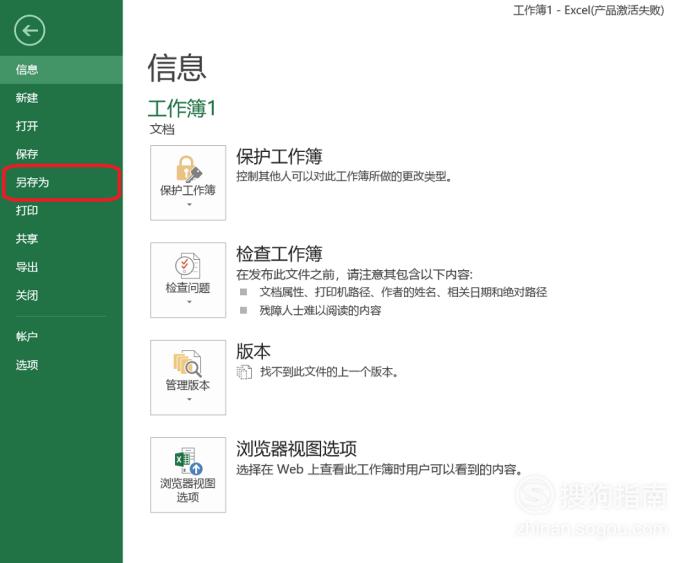Viewport: 692px width, 563px height.
Task: Click the 保护工作簿 button label
Action: (188, 191)
